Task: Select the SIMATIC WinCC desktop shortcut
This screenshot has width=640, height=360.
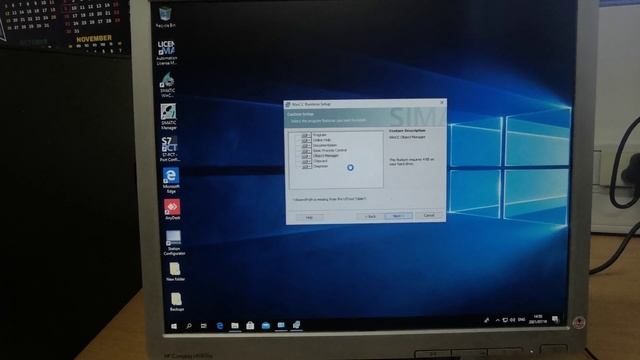Action: coord(167,85)
